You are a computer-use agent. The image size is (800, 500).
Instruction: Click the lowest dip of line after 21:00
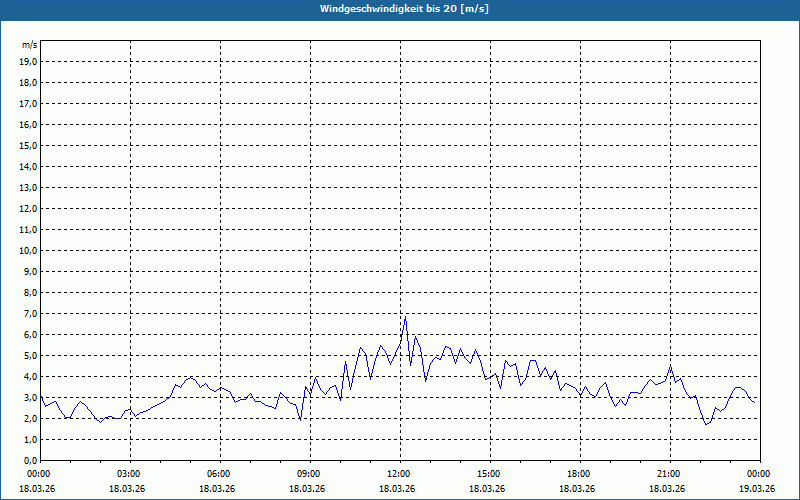point(706,424)
